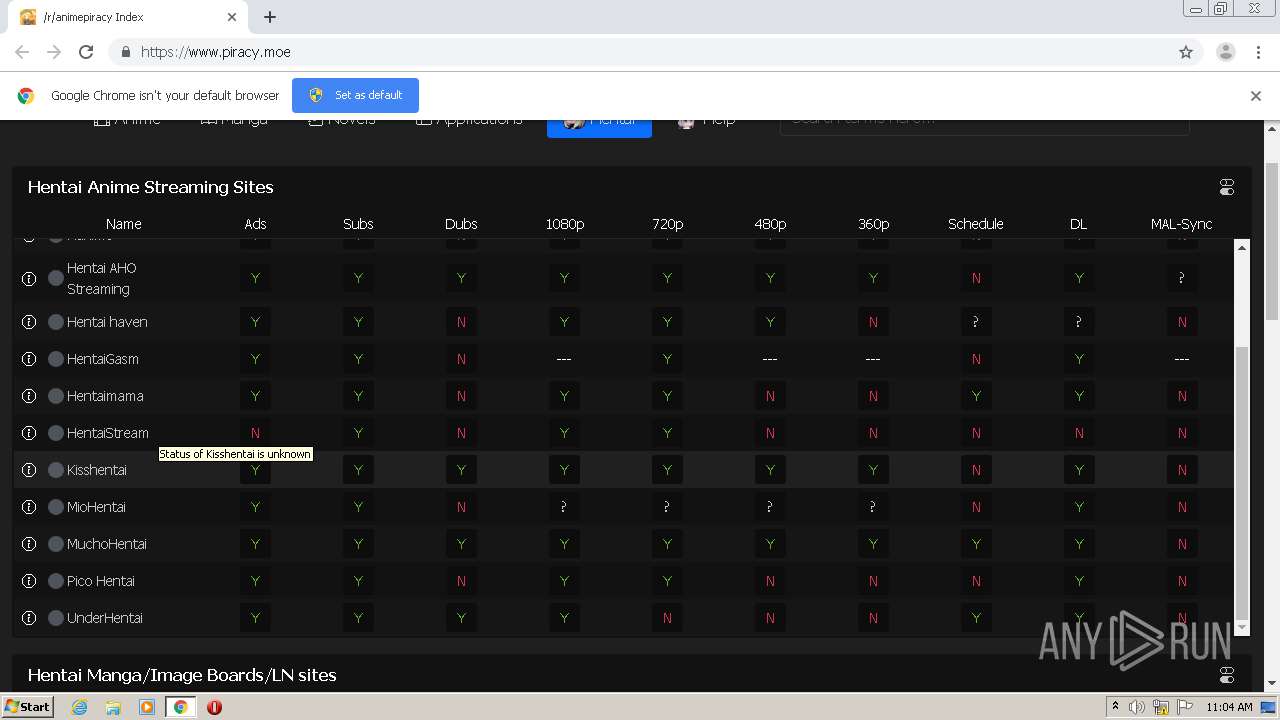The image size is (1280, 720).
Task: Sort table by MAL-Sync column
Action: coord(1181,224)
